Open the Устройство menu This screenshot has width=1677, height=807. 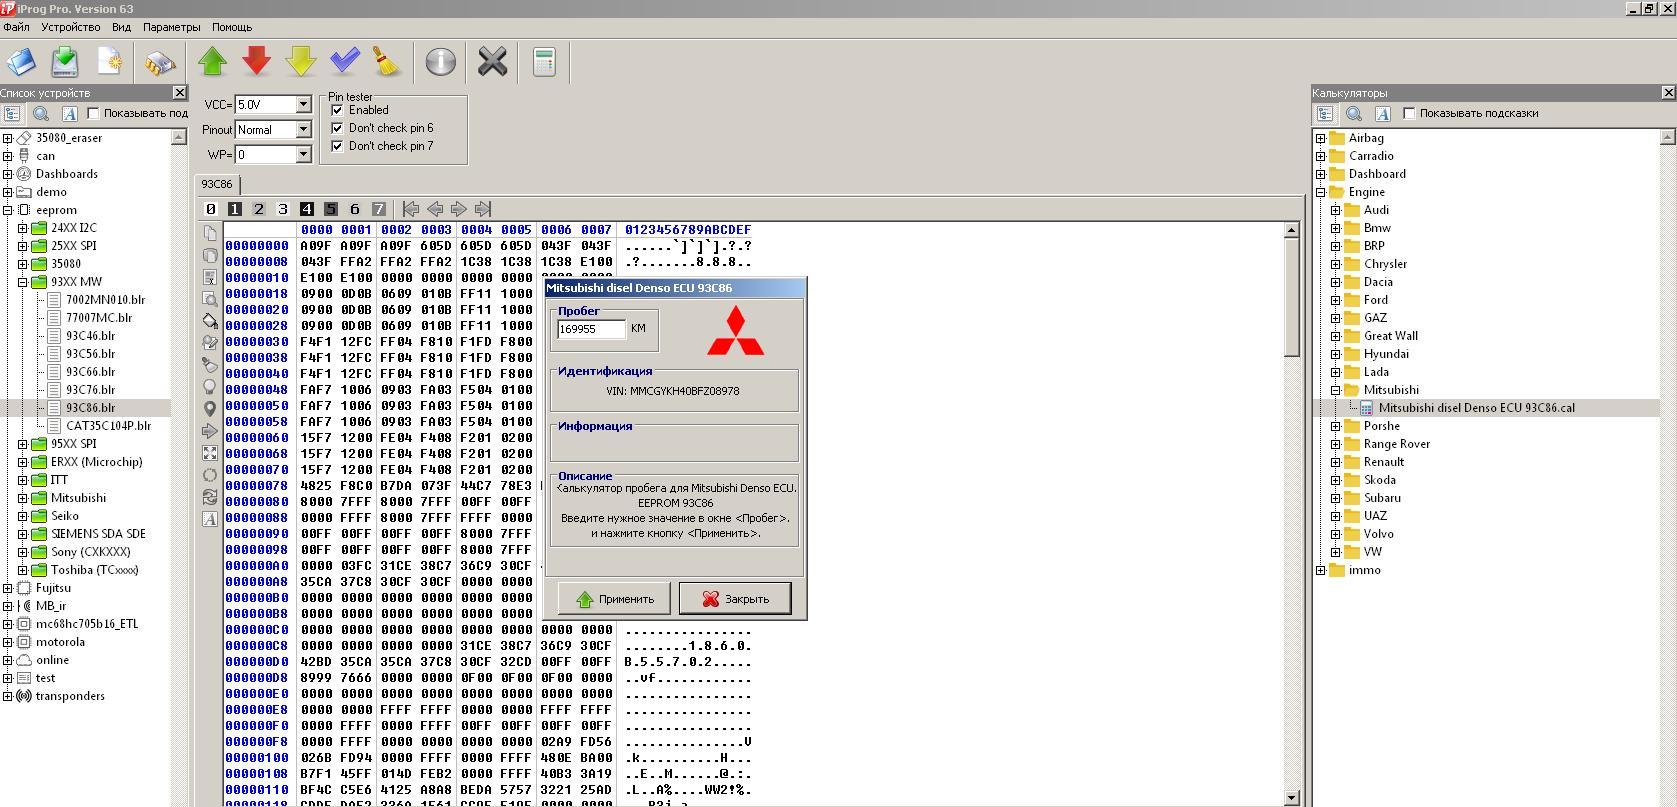70,27
